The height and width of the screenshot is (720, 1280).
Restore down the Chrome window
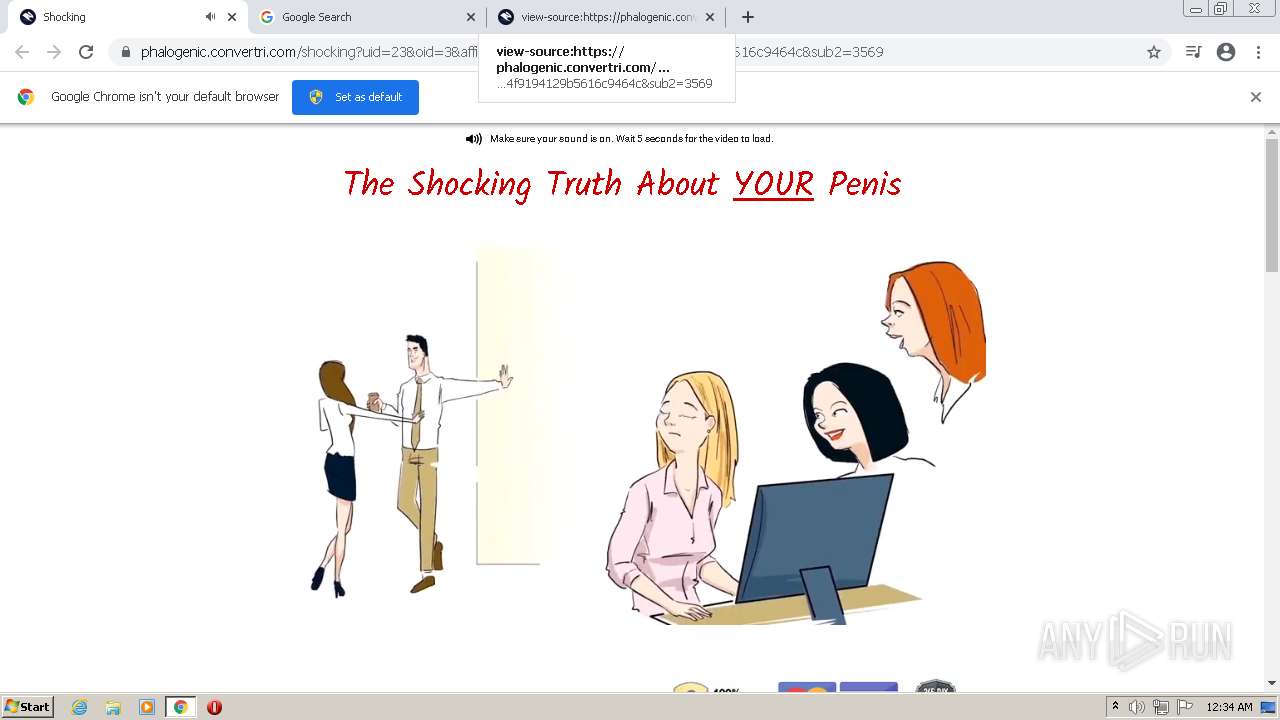pos(1221,9)
